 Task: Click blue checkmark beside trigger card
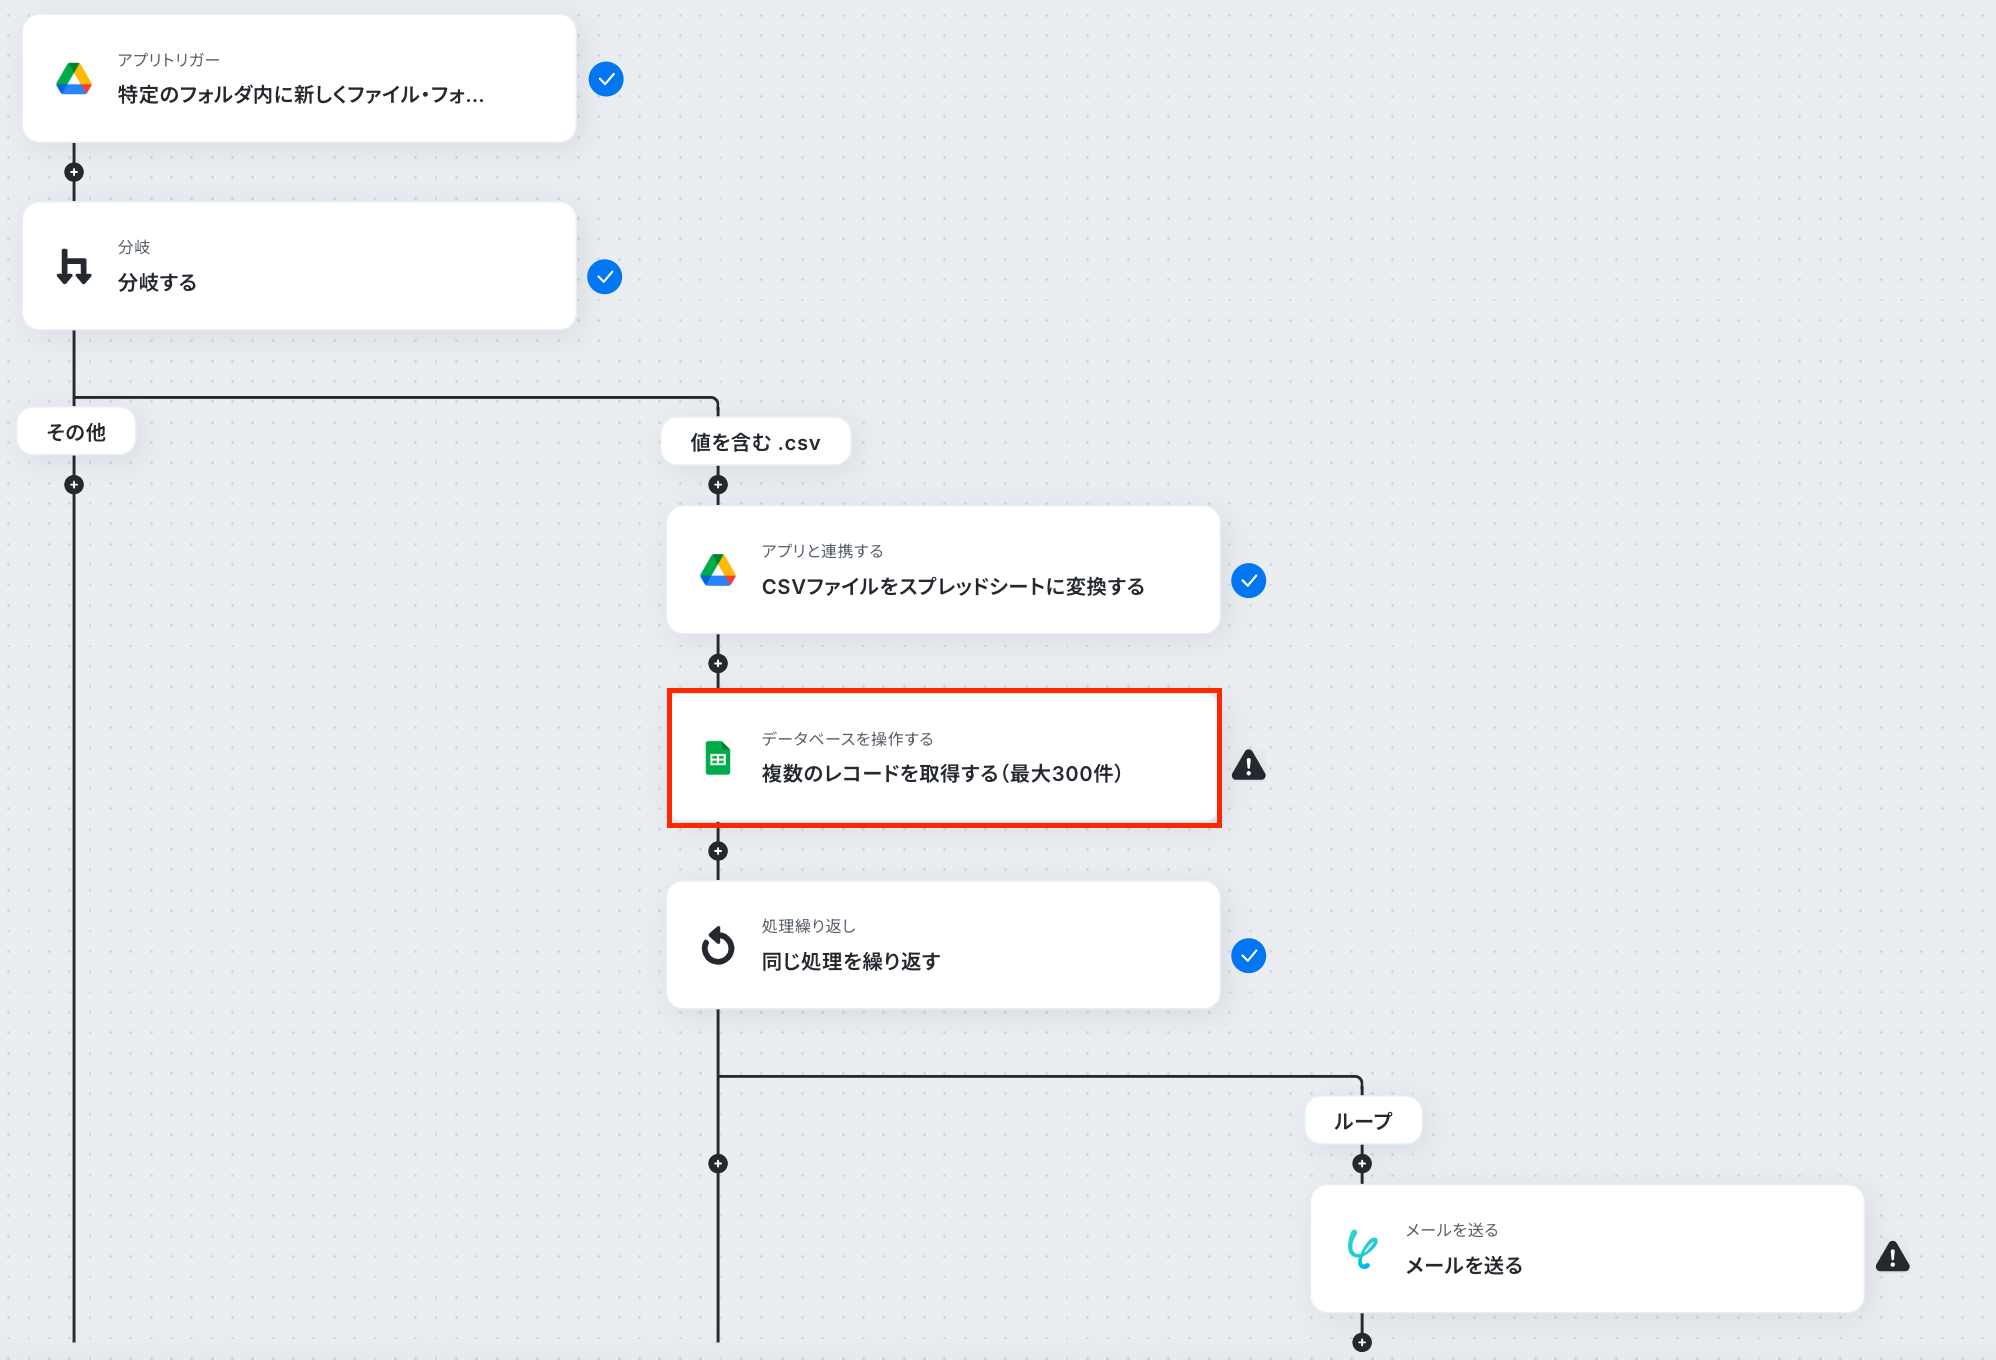(606, 79)
